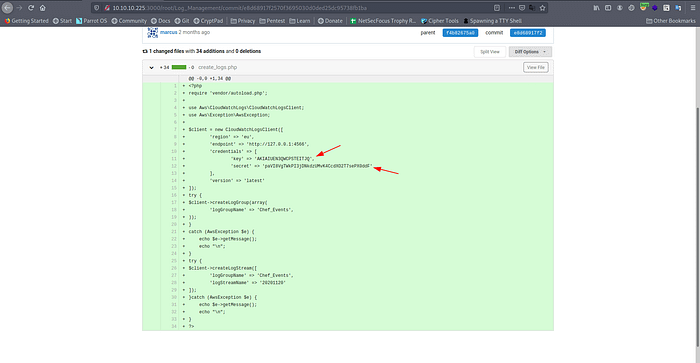This screenshot has width=700, height=363.
Task: Open the NetSecFocus Trophy Room bookmark
Action: click(x=383, y=21)
